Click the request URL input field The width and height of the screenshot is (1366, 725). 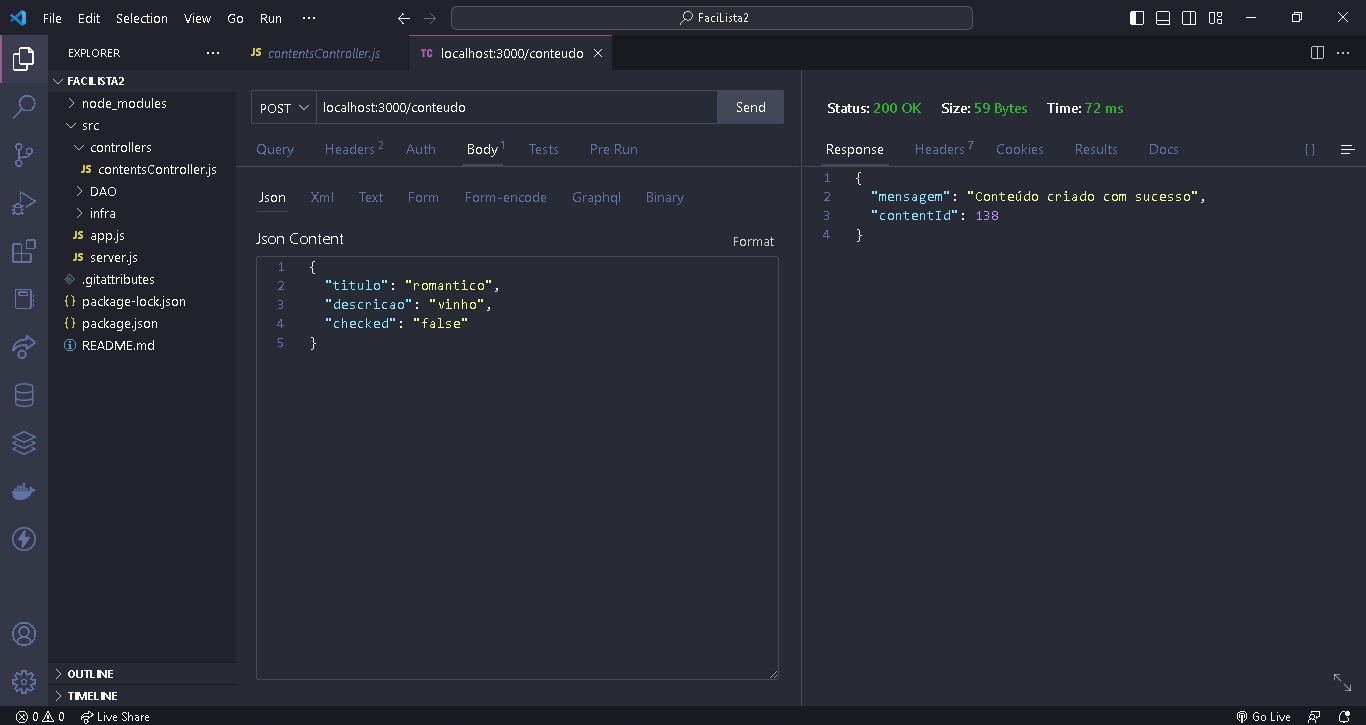click(x=516, y=107)
